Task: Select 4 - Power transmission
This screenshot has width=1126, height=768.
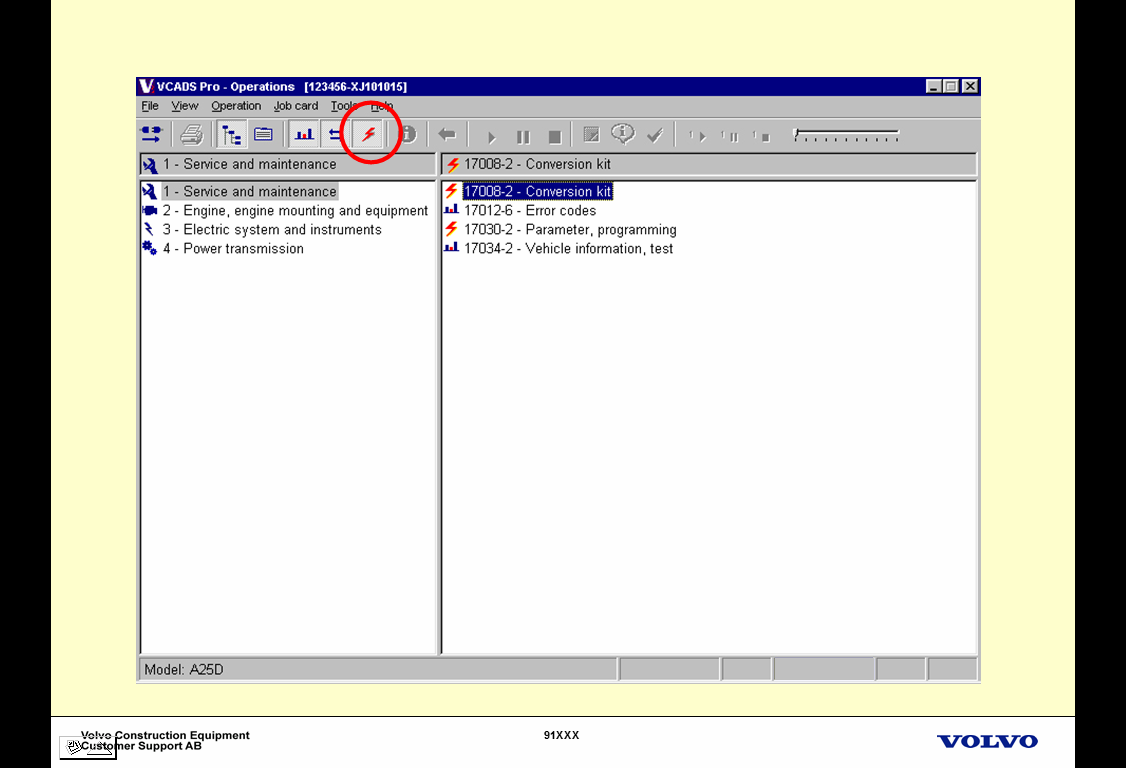Action: (233, 249)
